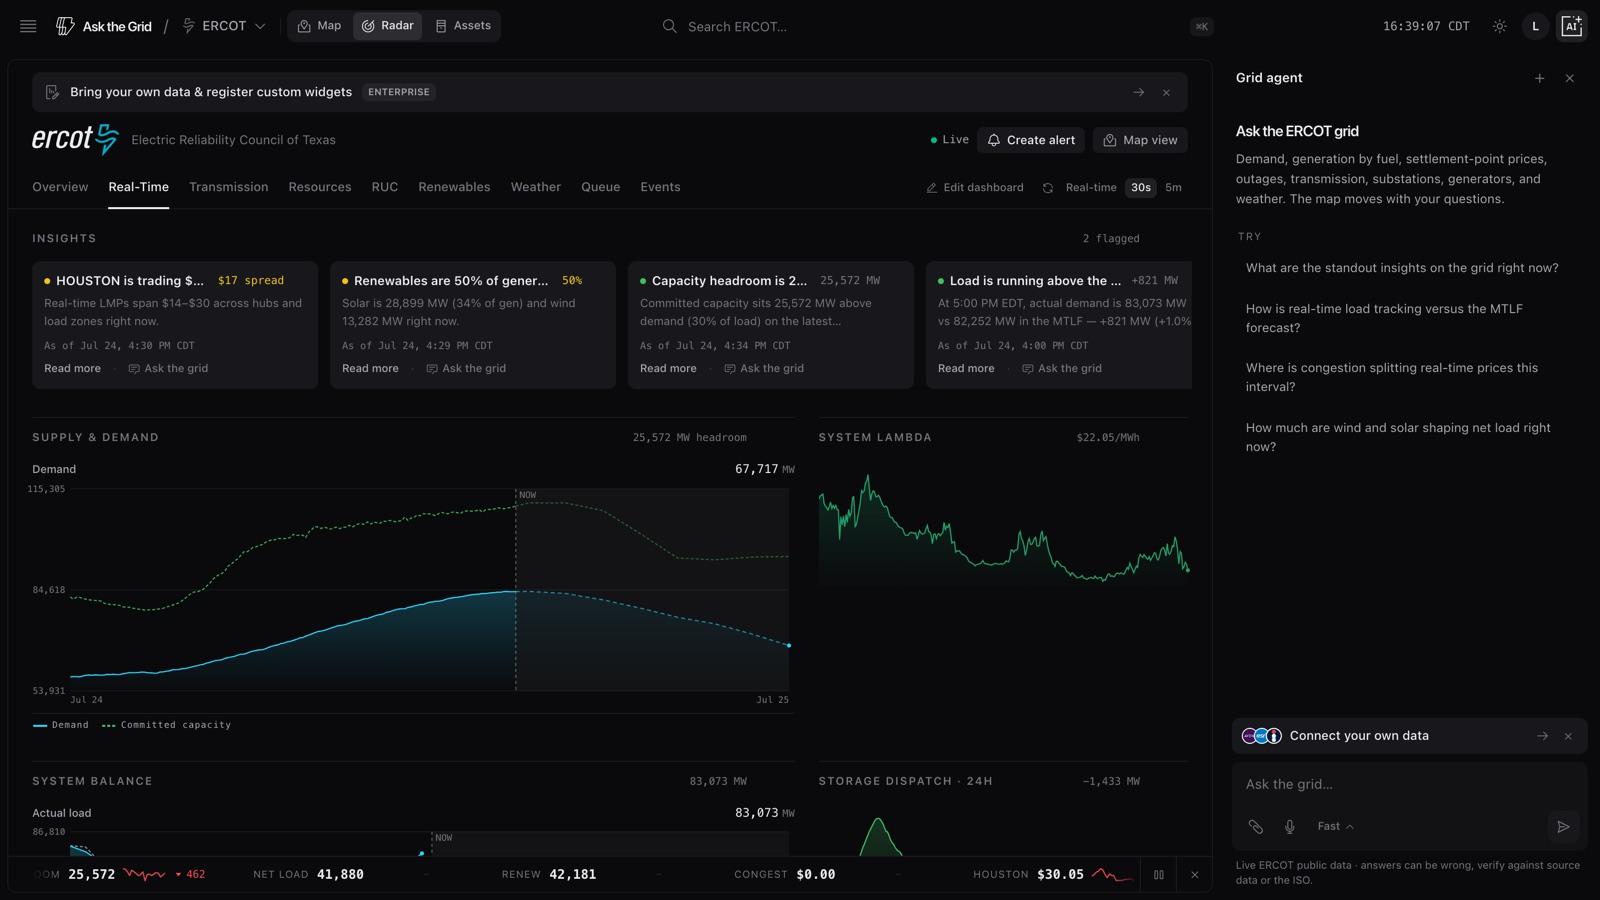1600x900 pixels.
Task: Click the System Lambda price chart
Action: pos(1004,530)
